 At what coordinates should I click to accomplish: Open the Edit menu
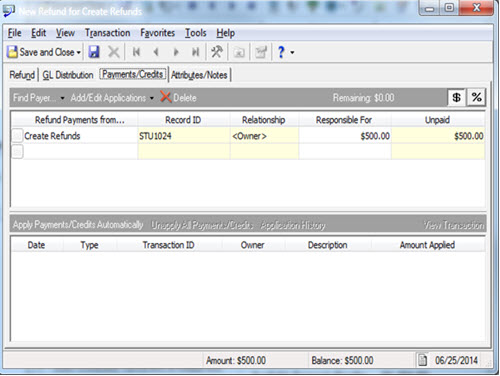point(38,33)
